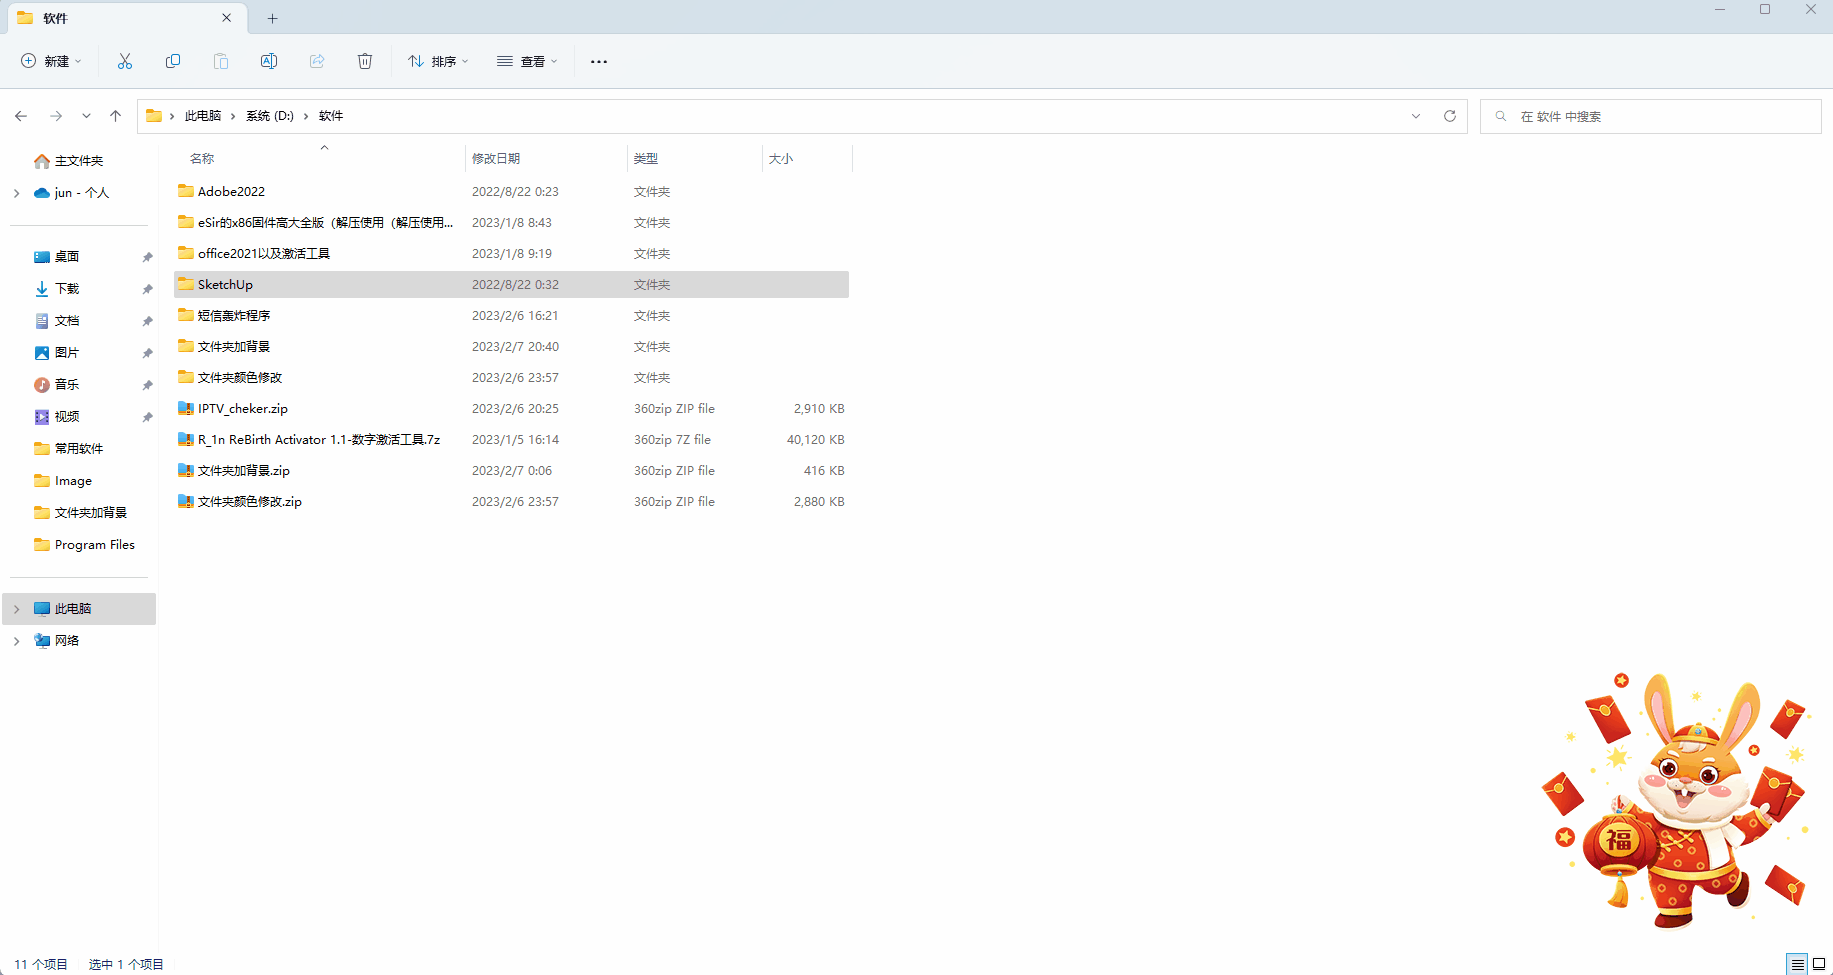Select 文件夹加背景.zip file
This screenshot has height=975, width=1833.
[x=511, y=471]
